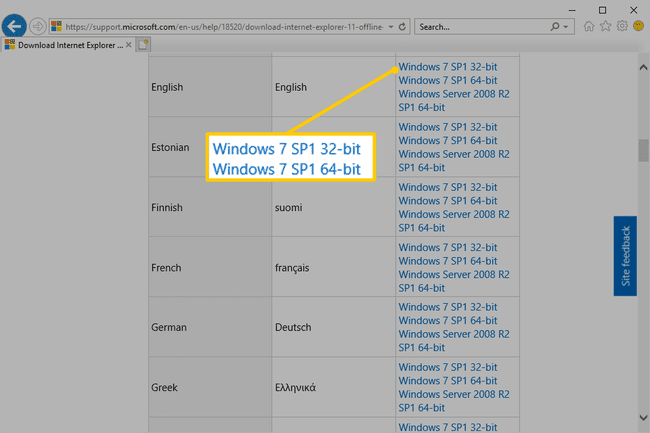Click the browser Forward arrow button
This screenshot has width=650, height=433.
click(x=37, y=27)
